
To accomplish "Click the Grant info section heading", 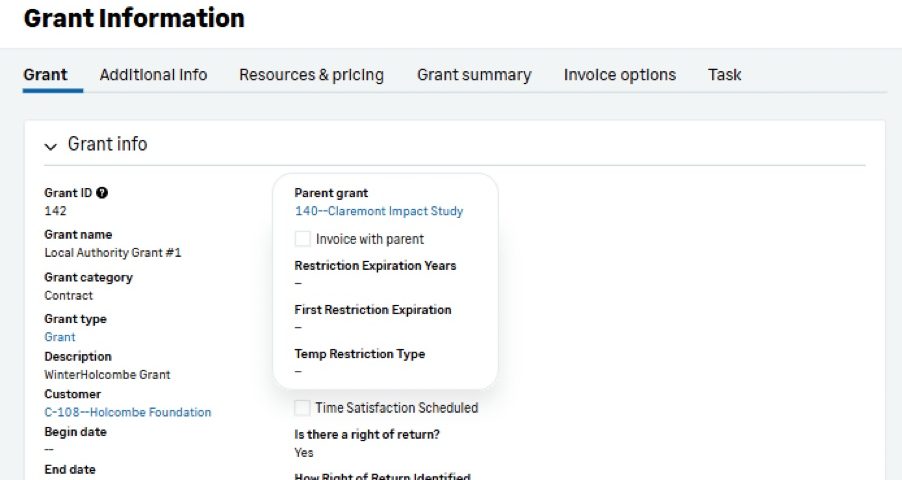I will pos(108,144).
